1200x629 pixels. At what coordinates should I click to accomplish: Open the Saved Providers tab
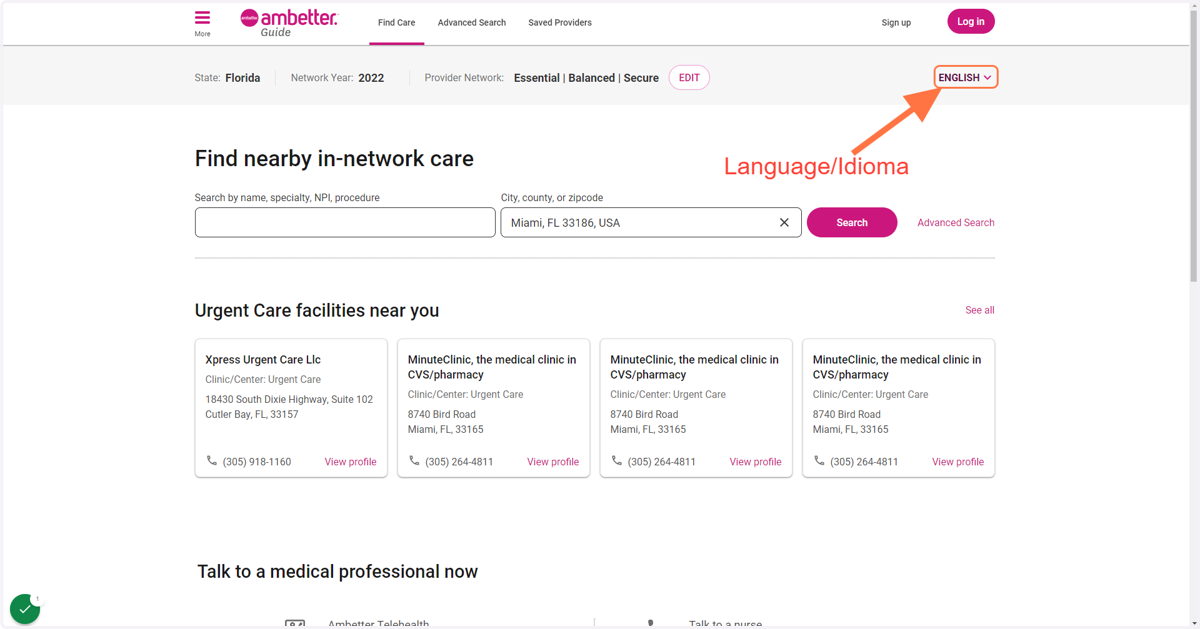560,22
